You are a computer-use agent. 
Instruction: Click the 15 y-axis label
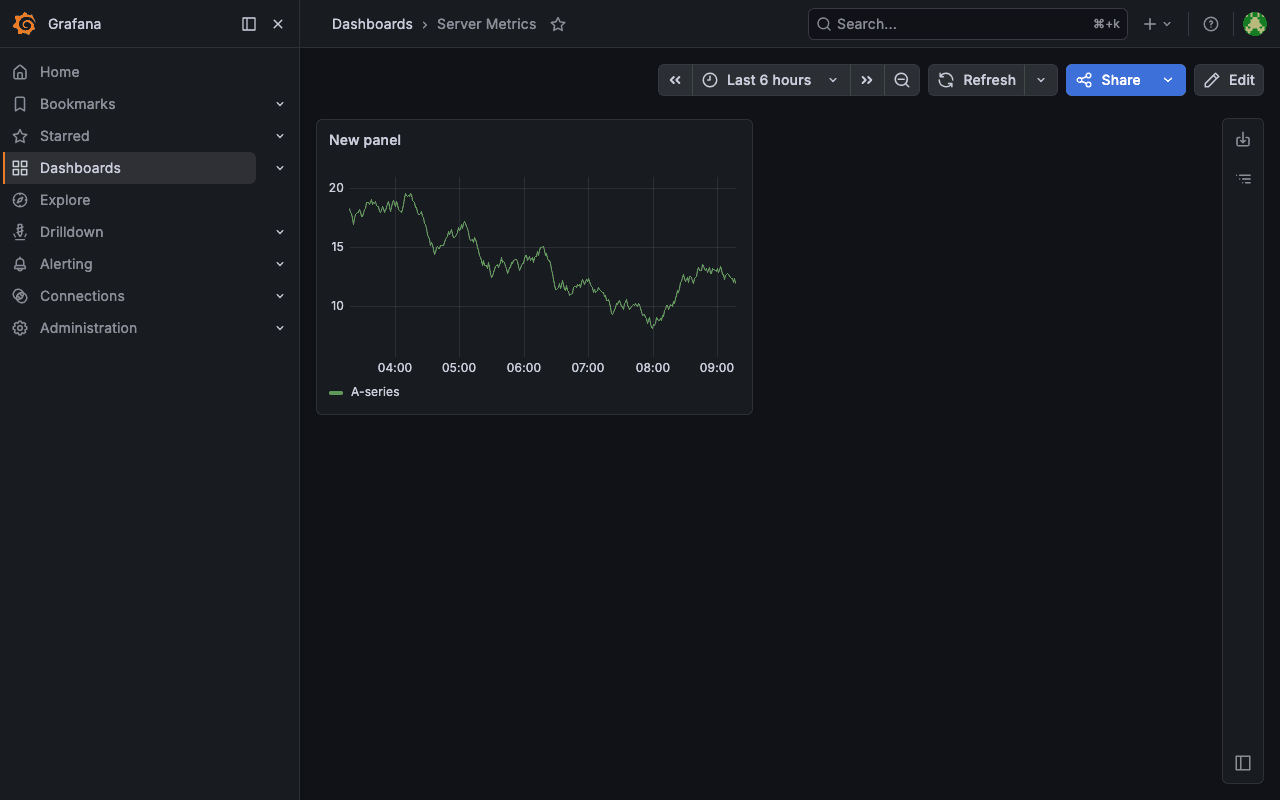coord(336,247)
